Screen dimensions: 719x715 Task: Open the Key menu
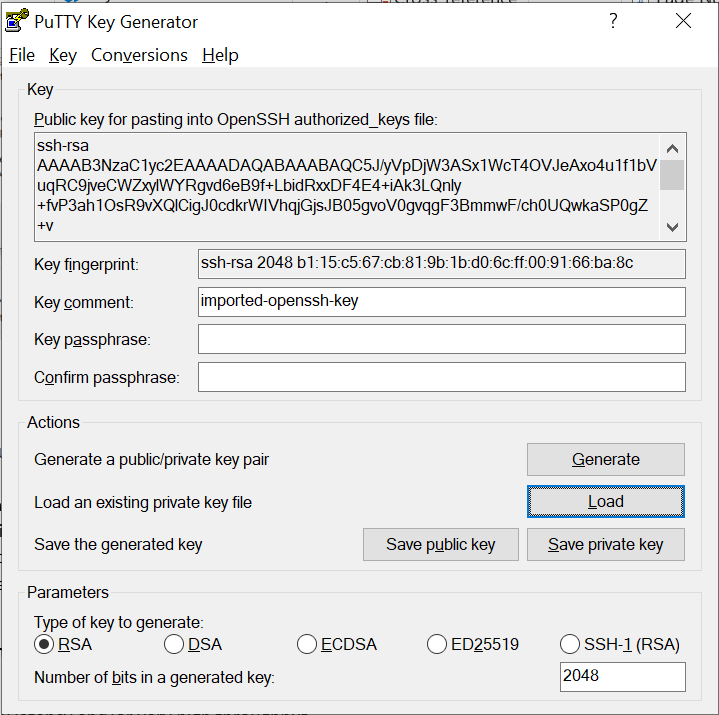[x=62, y=55]
